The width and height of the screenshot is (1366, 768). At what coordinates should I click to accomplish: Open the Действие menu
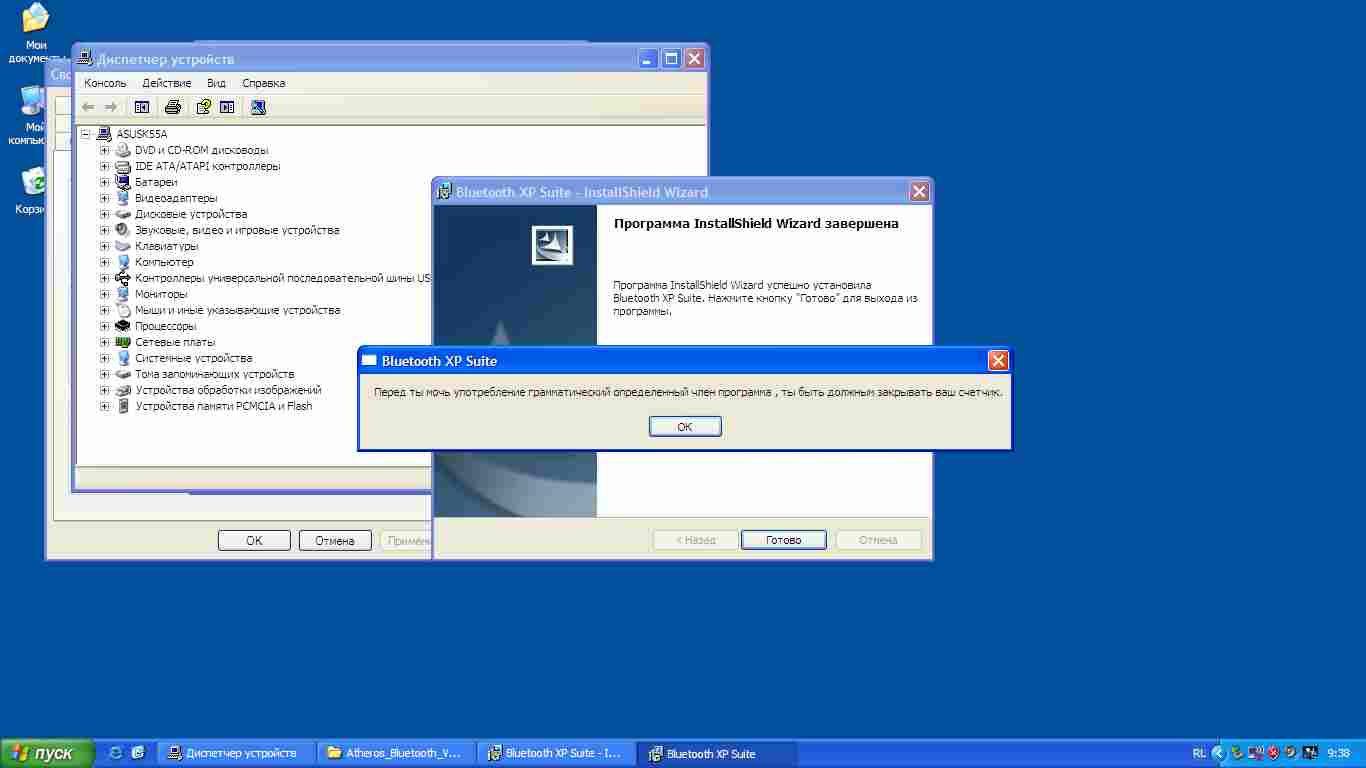pos(166,83)
